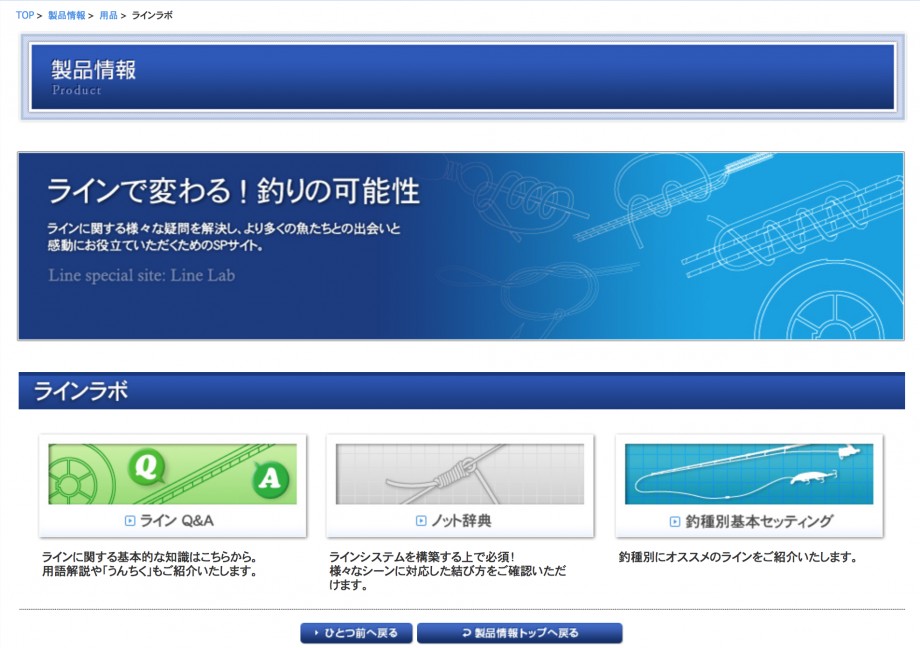This screenshot has height=648, width=920.
Task: Click the green Q speech bubble icon
Action: (147, 467)
